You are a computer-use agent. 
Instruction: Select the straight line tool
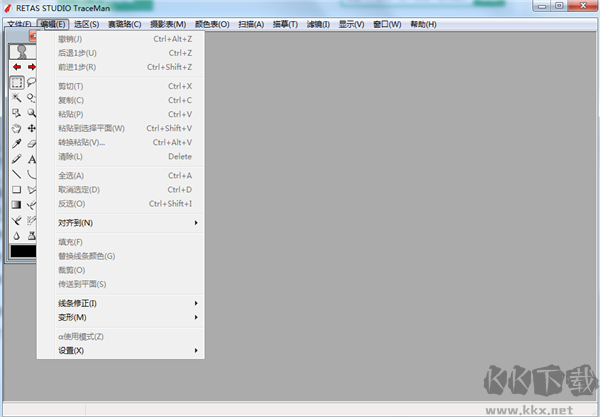(16, 174)
